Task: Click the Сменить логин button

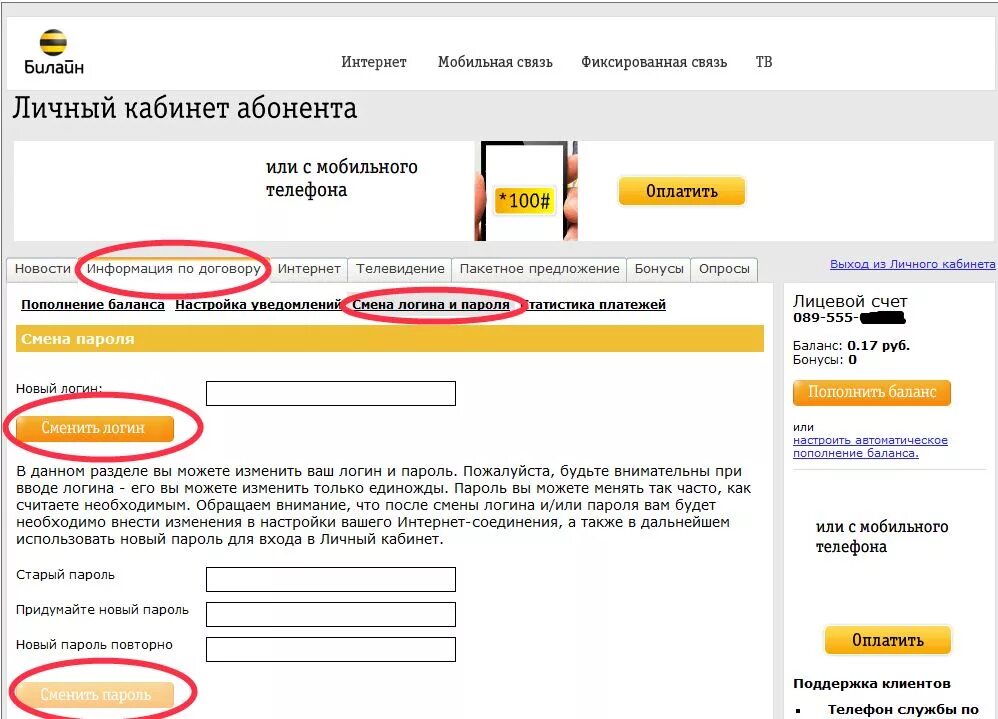Action: pyautogui.click(x=94, y=428)
